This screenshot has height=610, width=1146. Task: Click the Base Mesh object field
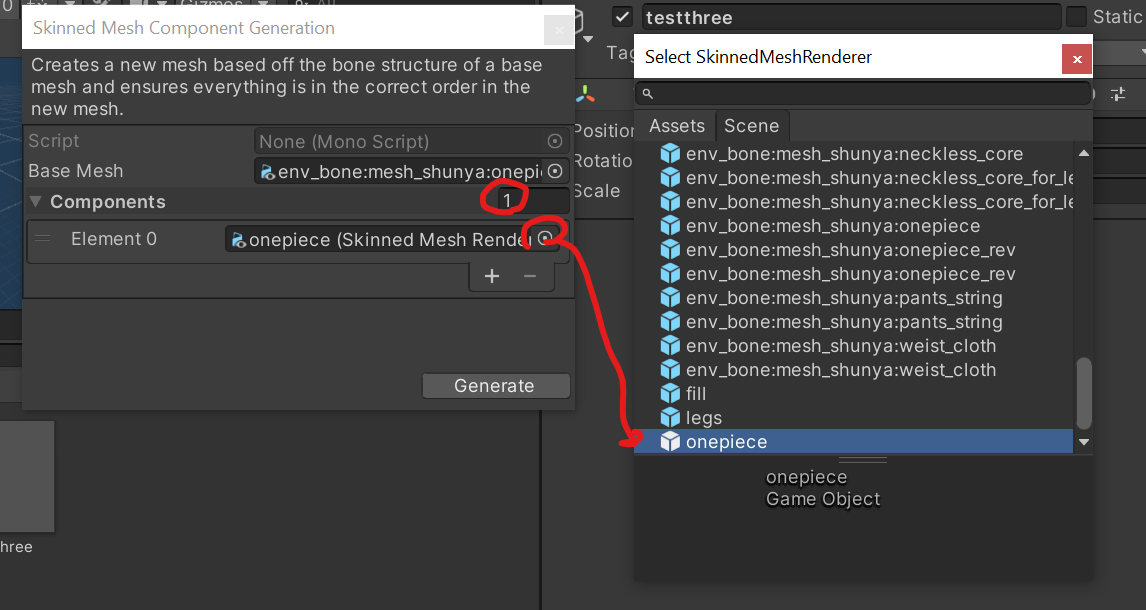click(411, 171)
